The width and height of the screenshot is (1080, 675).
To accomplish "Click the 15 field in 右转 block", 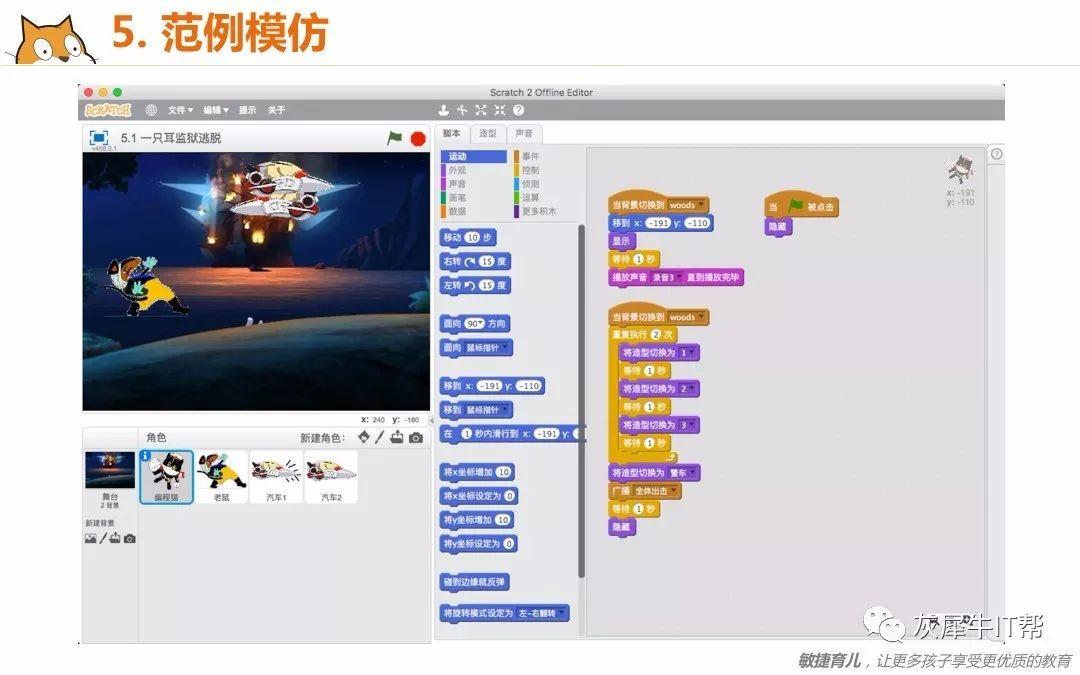I will (487, 262).
